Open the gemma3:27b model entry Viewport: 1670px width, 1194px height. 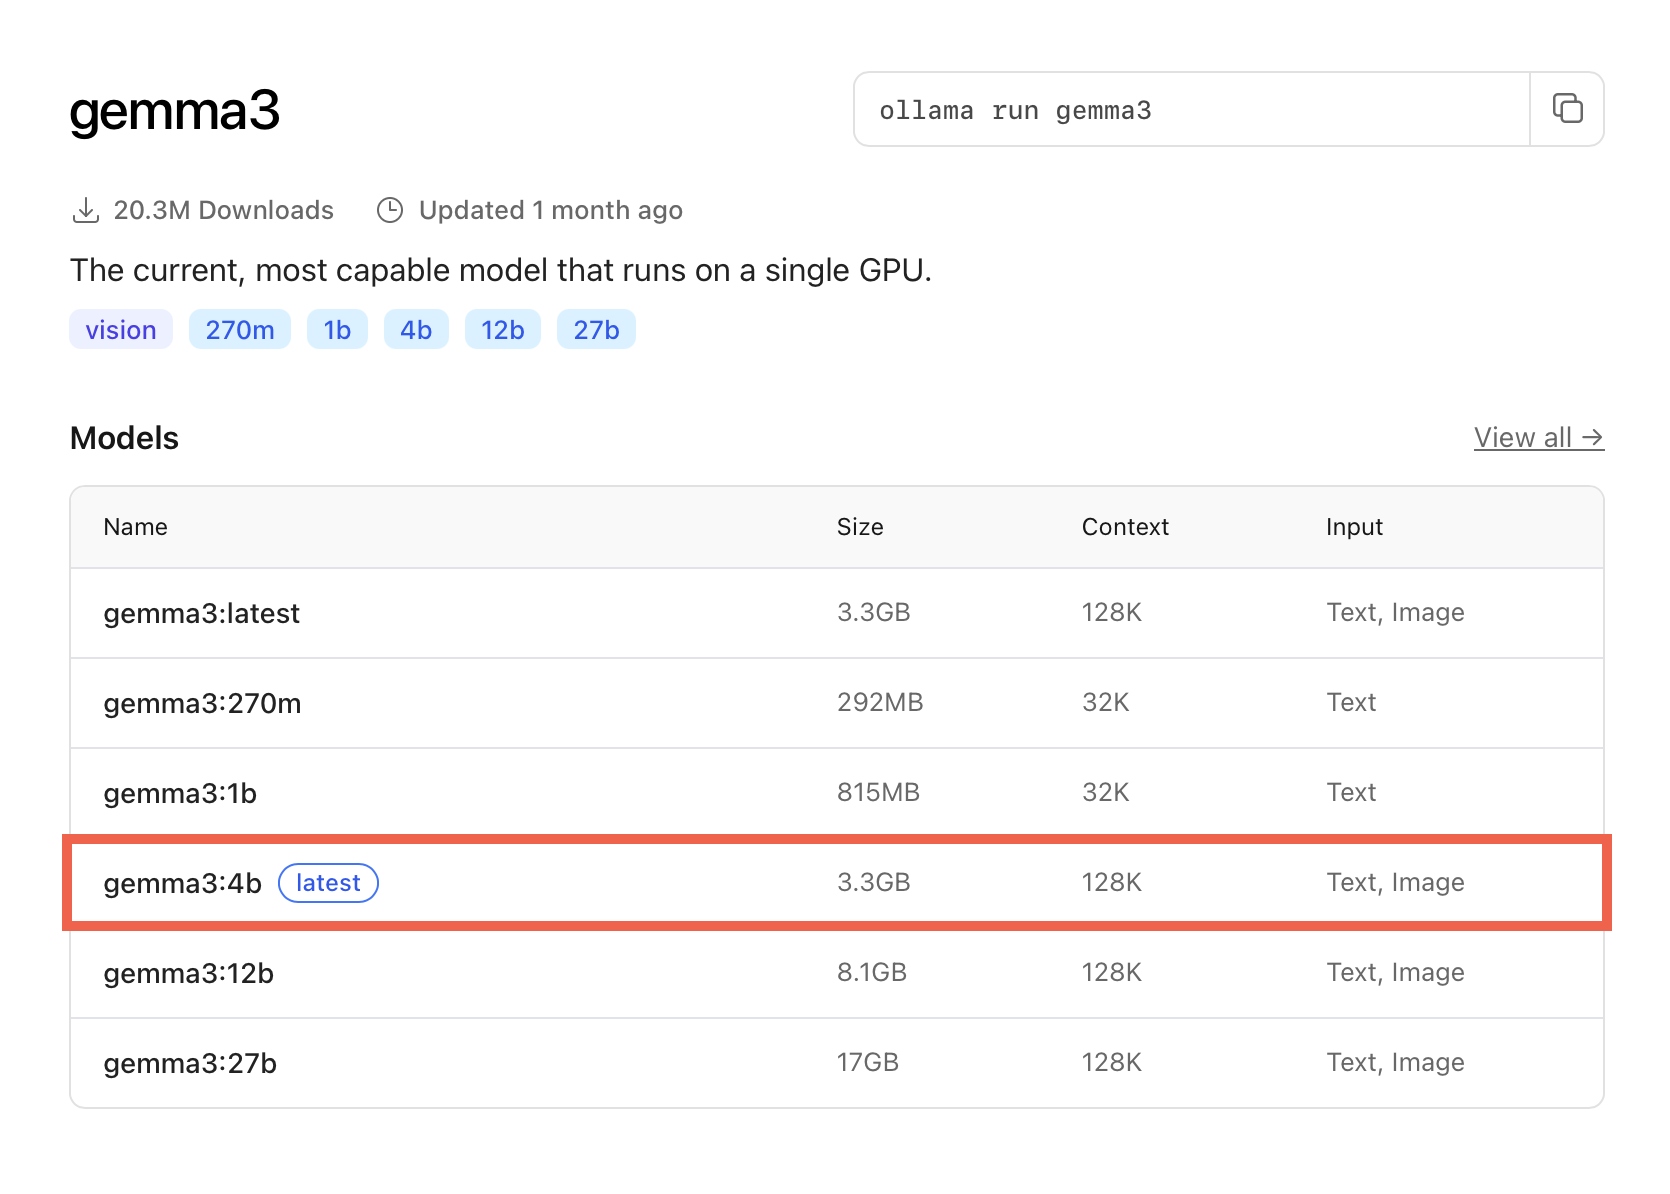[x=190, y=1063]
